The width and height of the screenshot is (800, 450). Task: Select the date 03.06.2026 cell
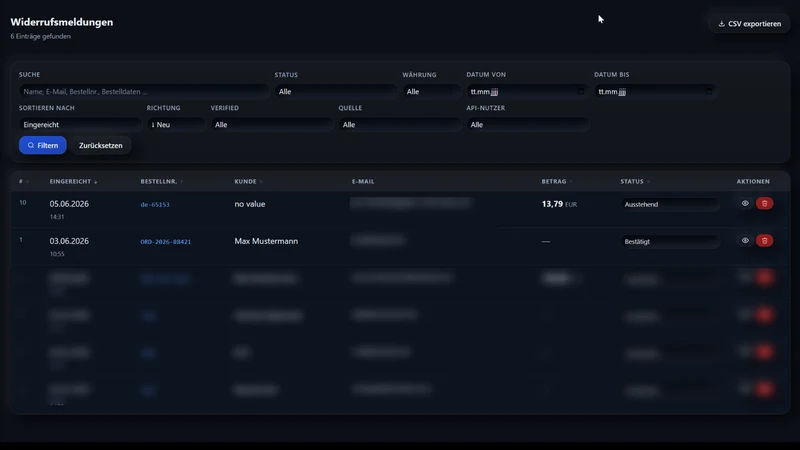click(x=69, y=241)
